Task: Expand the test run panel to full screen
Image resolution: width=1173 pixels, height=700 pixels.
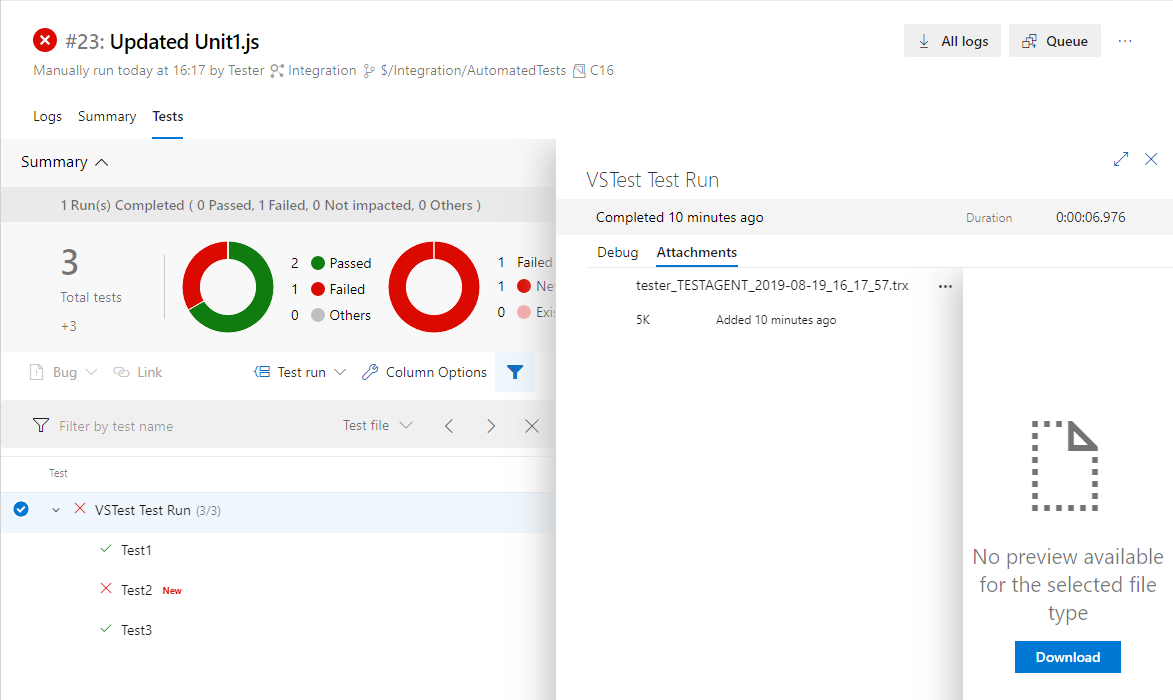Action: pyautogui.click(x=1120, y=159)
